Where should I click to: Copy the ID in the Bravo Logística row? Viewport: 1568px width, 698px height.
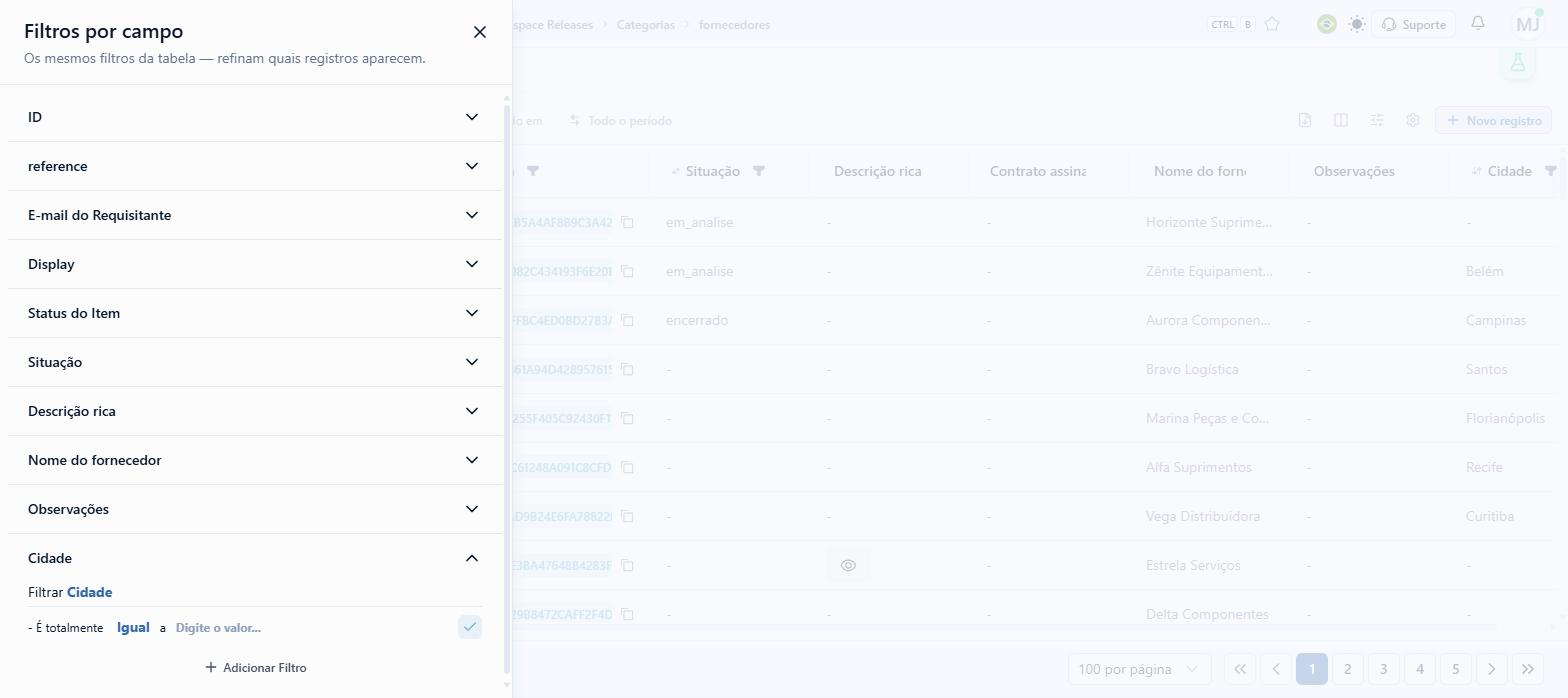coord(627,369)
